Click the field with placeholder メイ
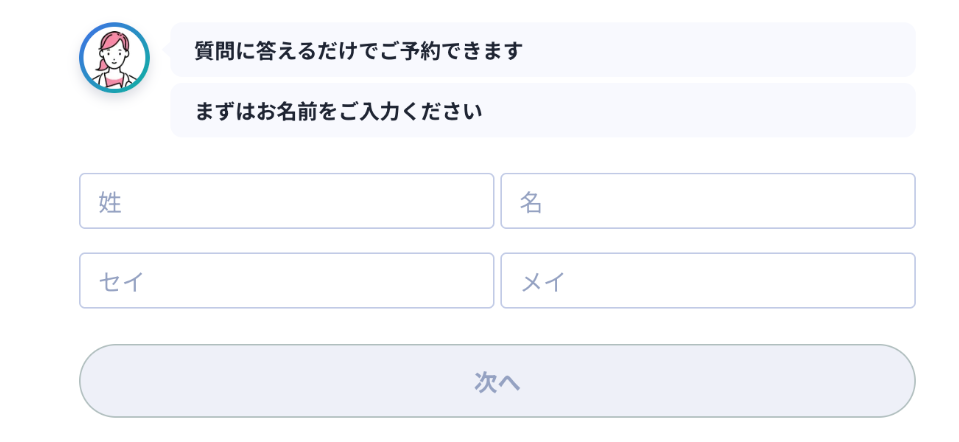The image size is (959, 442). point(707,281)
